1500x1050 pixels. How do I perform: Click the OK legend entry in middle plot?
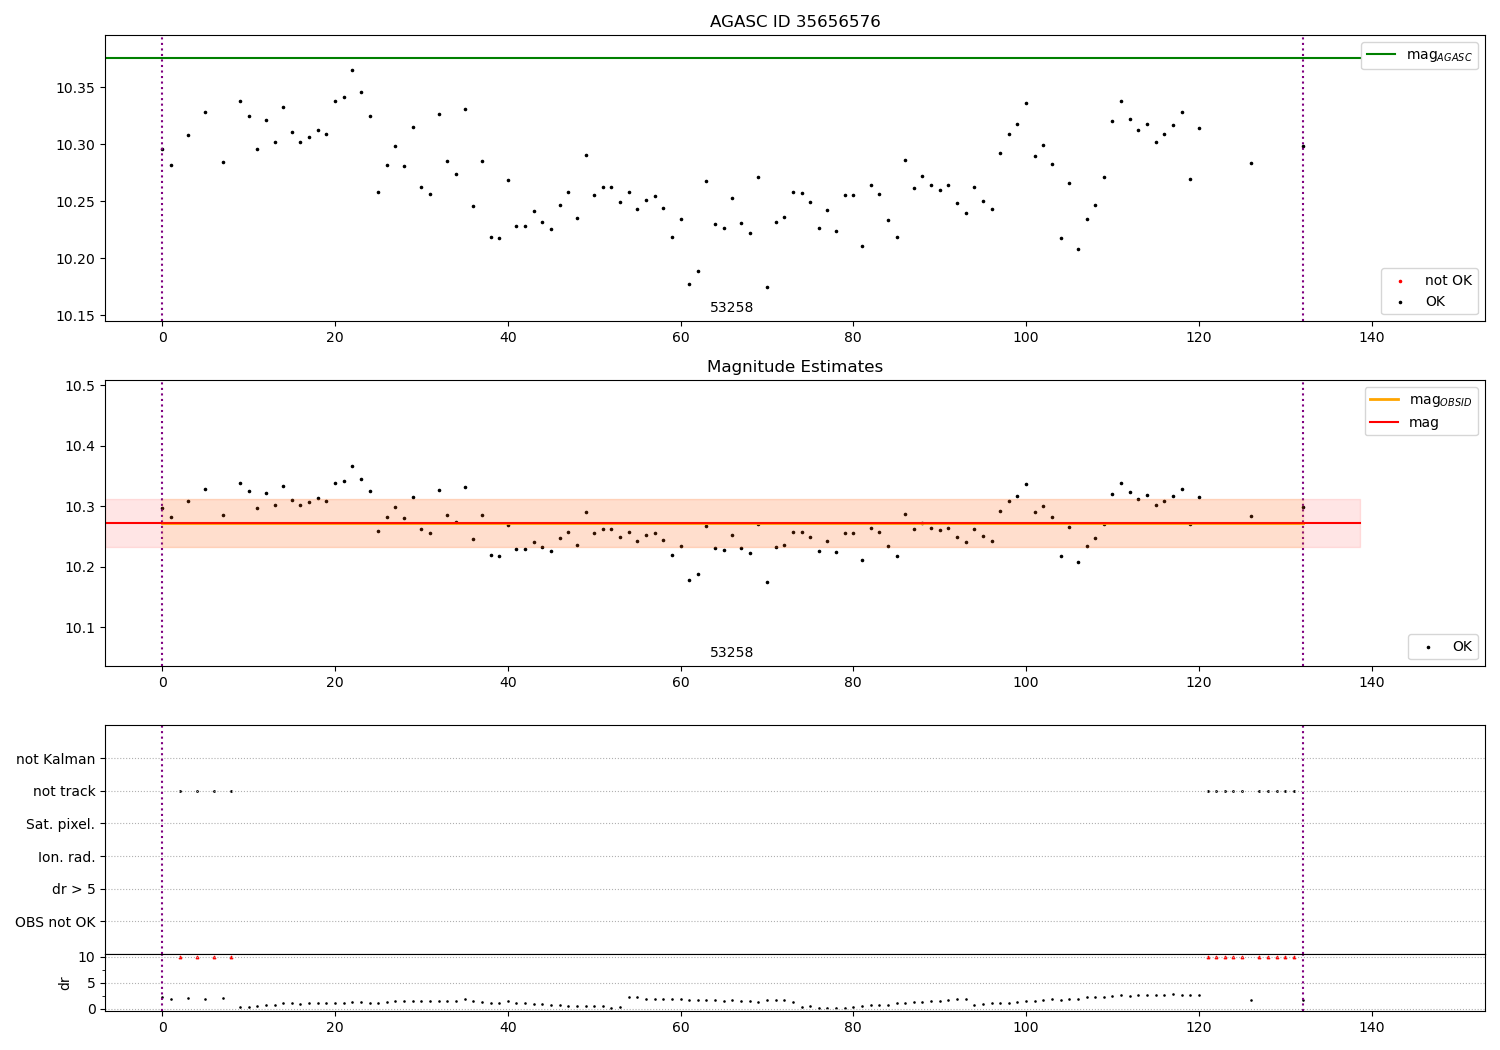click(x=1449, y=647)
